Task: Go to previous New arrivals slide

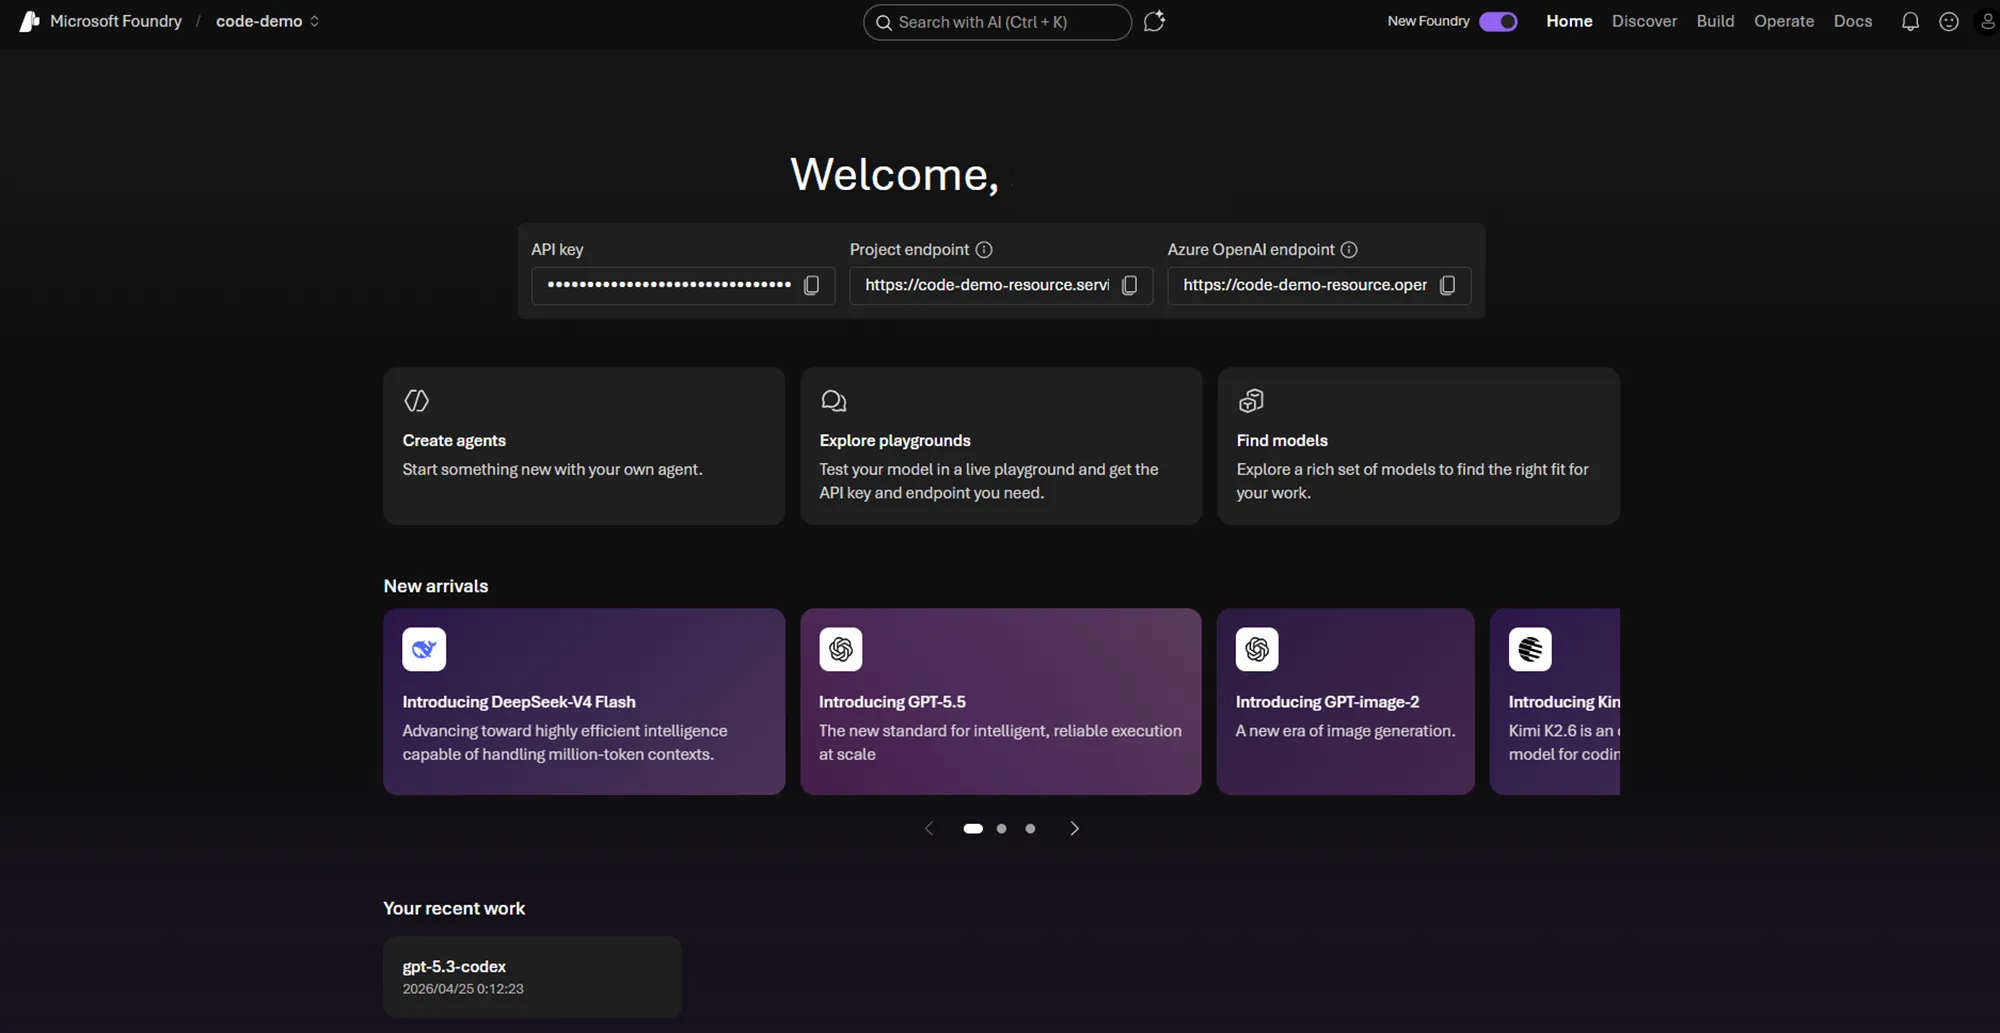Action: 929,828
